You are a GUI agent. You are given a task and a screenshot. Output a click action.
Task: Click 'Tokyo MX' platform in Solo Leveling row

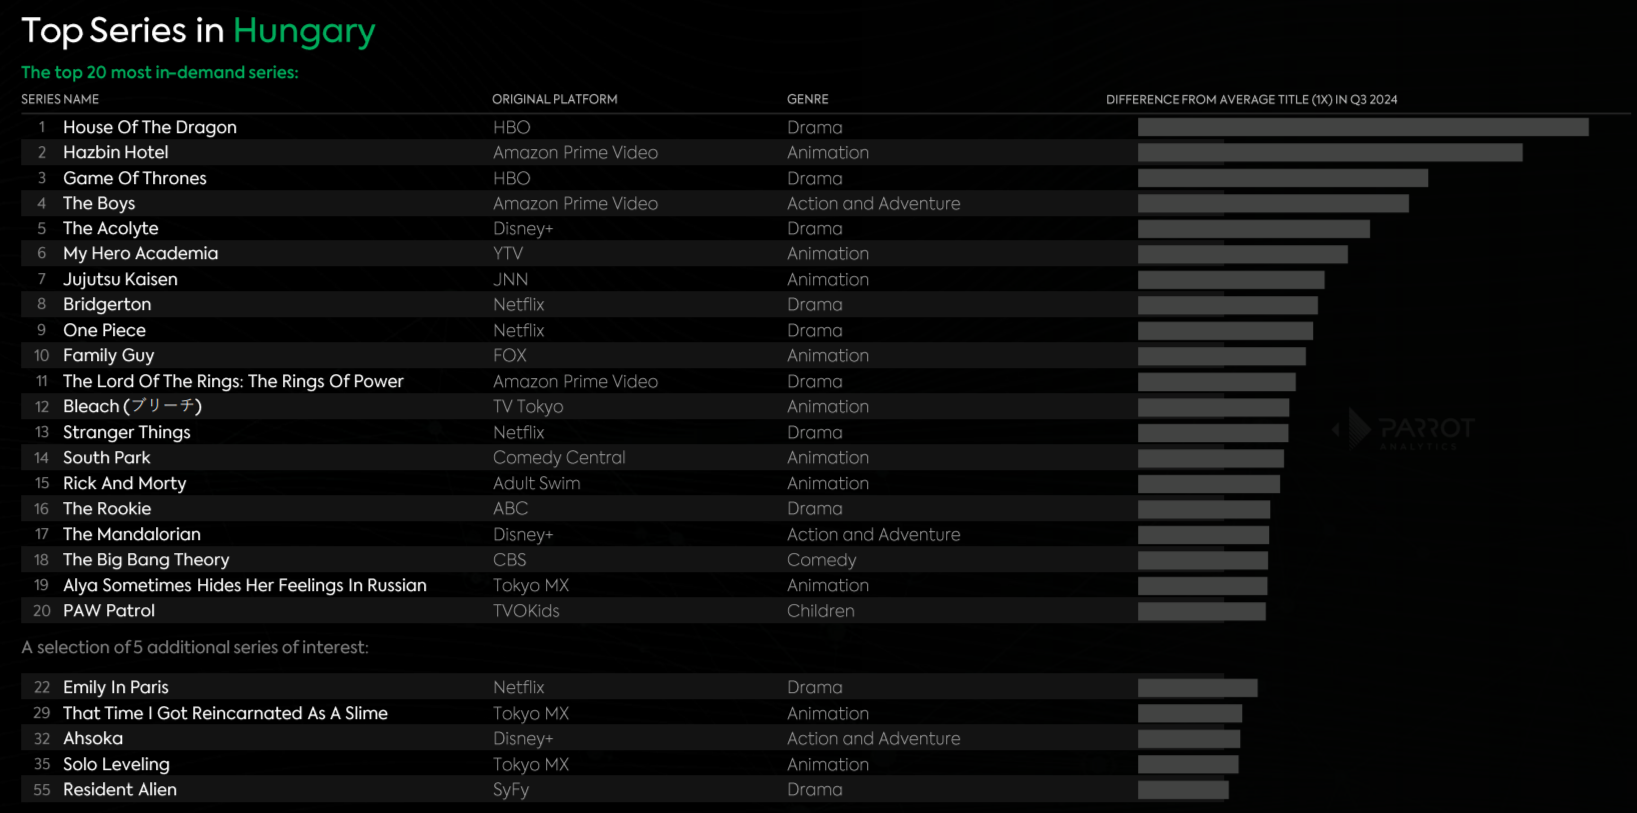tap(531, 764)
